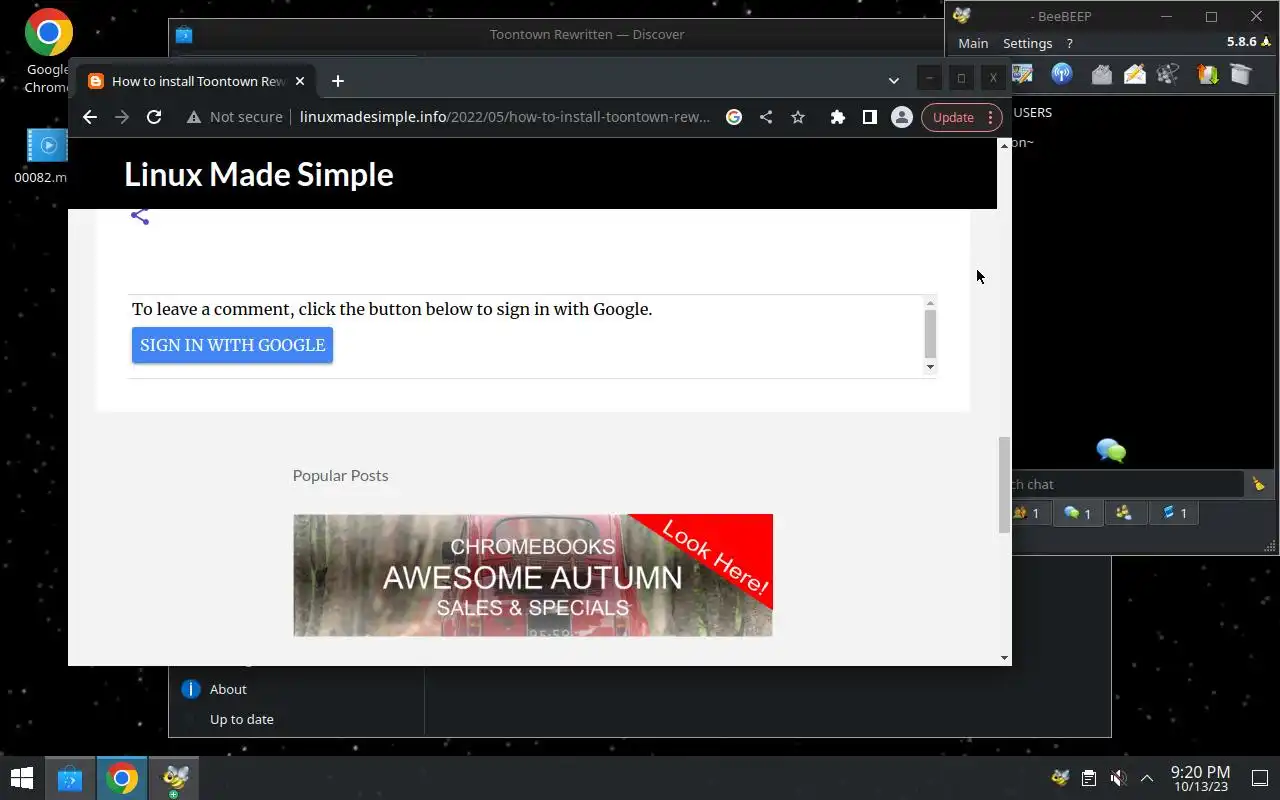The image size is (1280, 800).
Task: Open Discover store icon on taskbar
Action: click(70, 778)
